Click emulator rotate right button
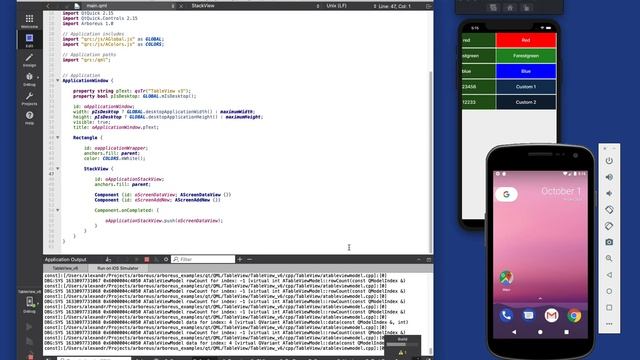 609,226
